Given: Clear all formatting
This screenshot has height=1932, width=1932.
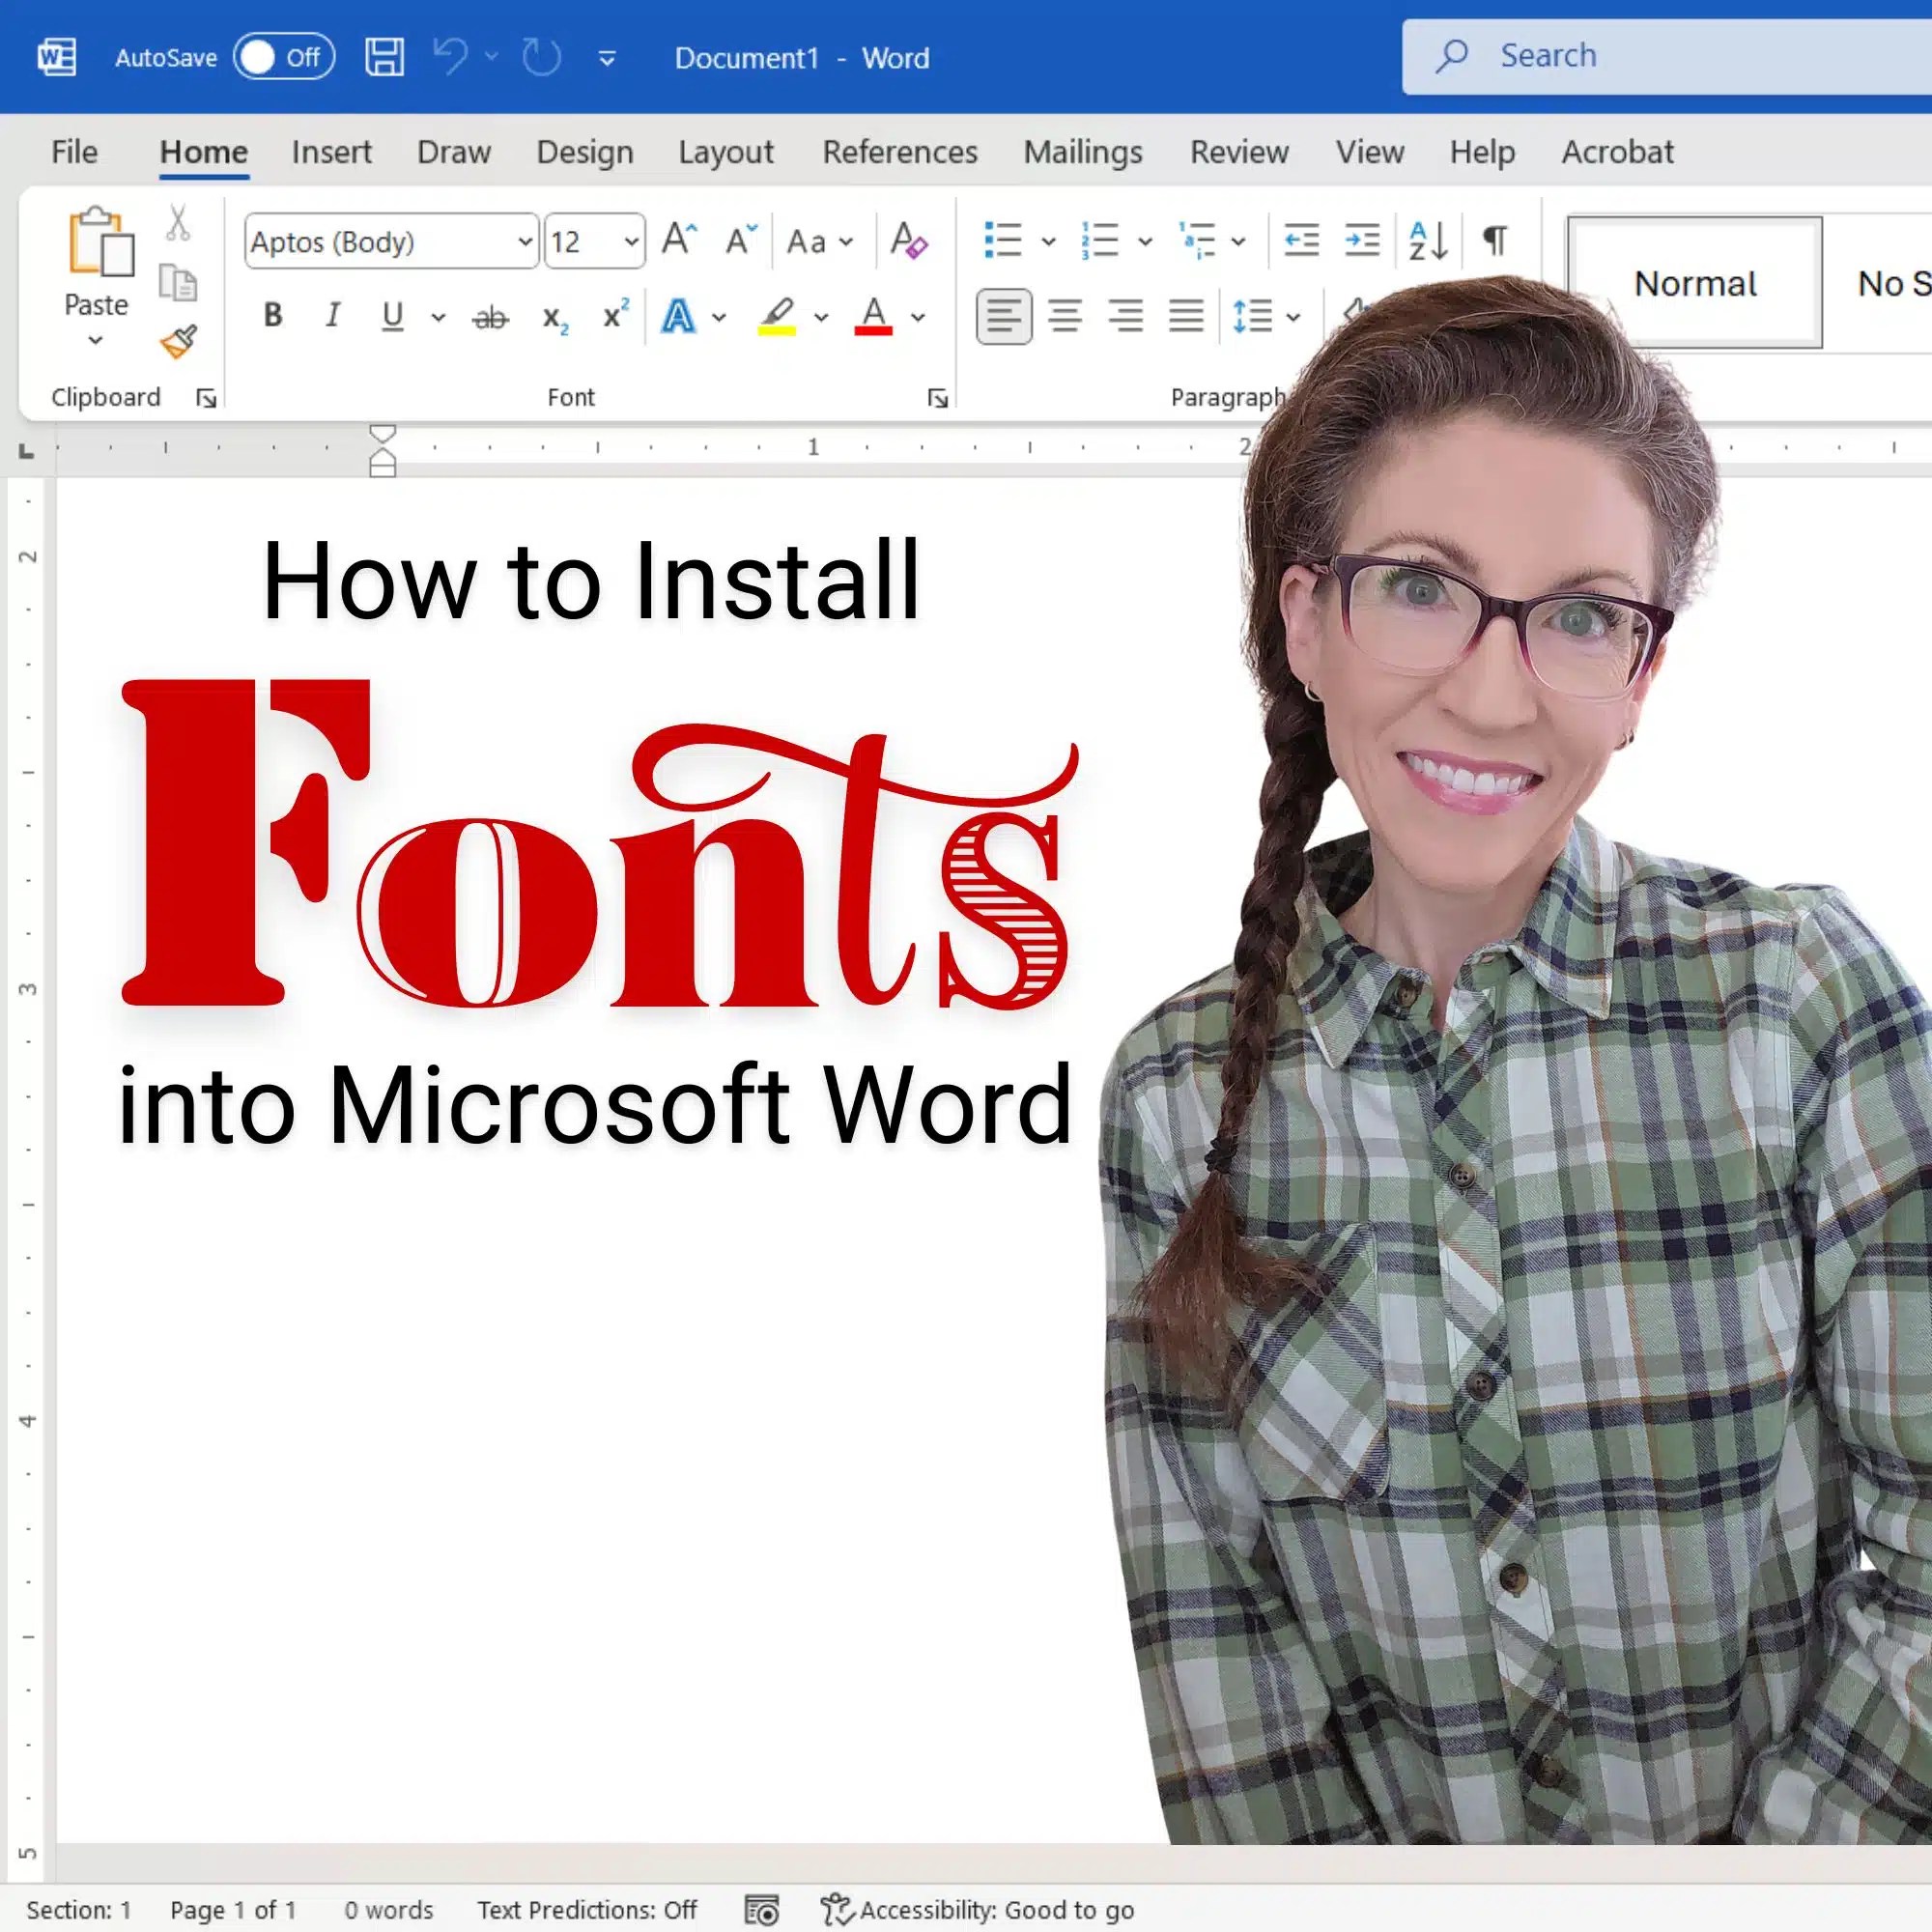Looking at the screenshot, I should point(908,240).
